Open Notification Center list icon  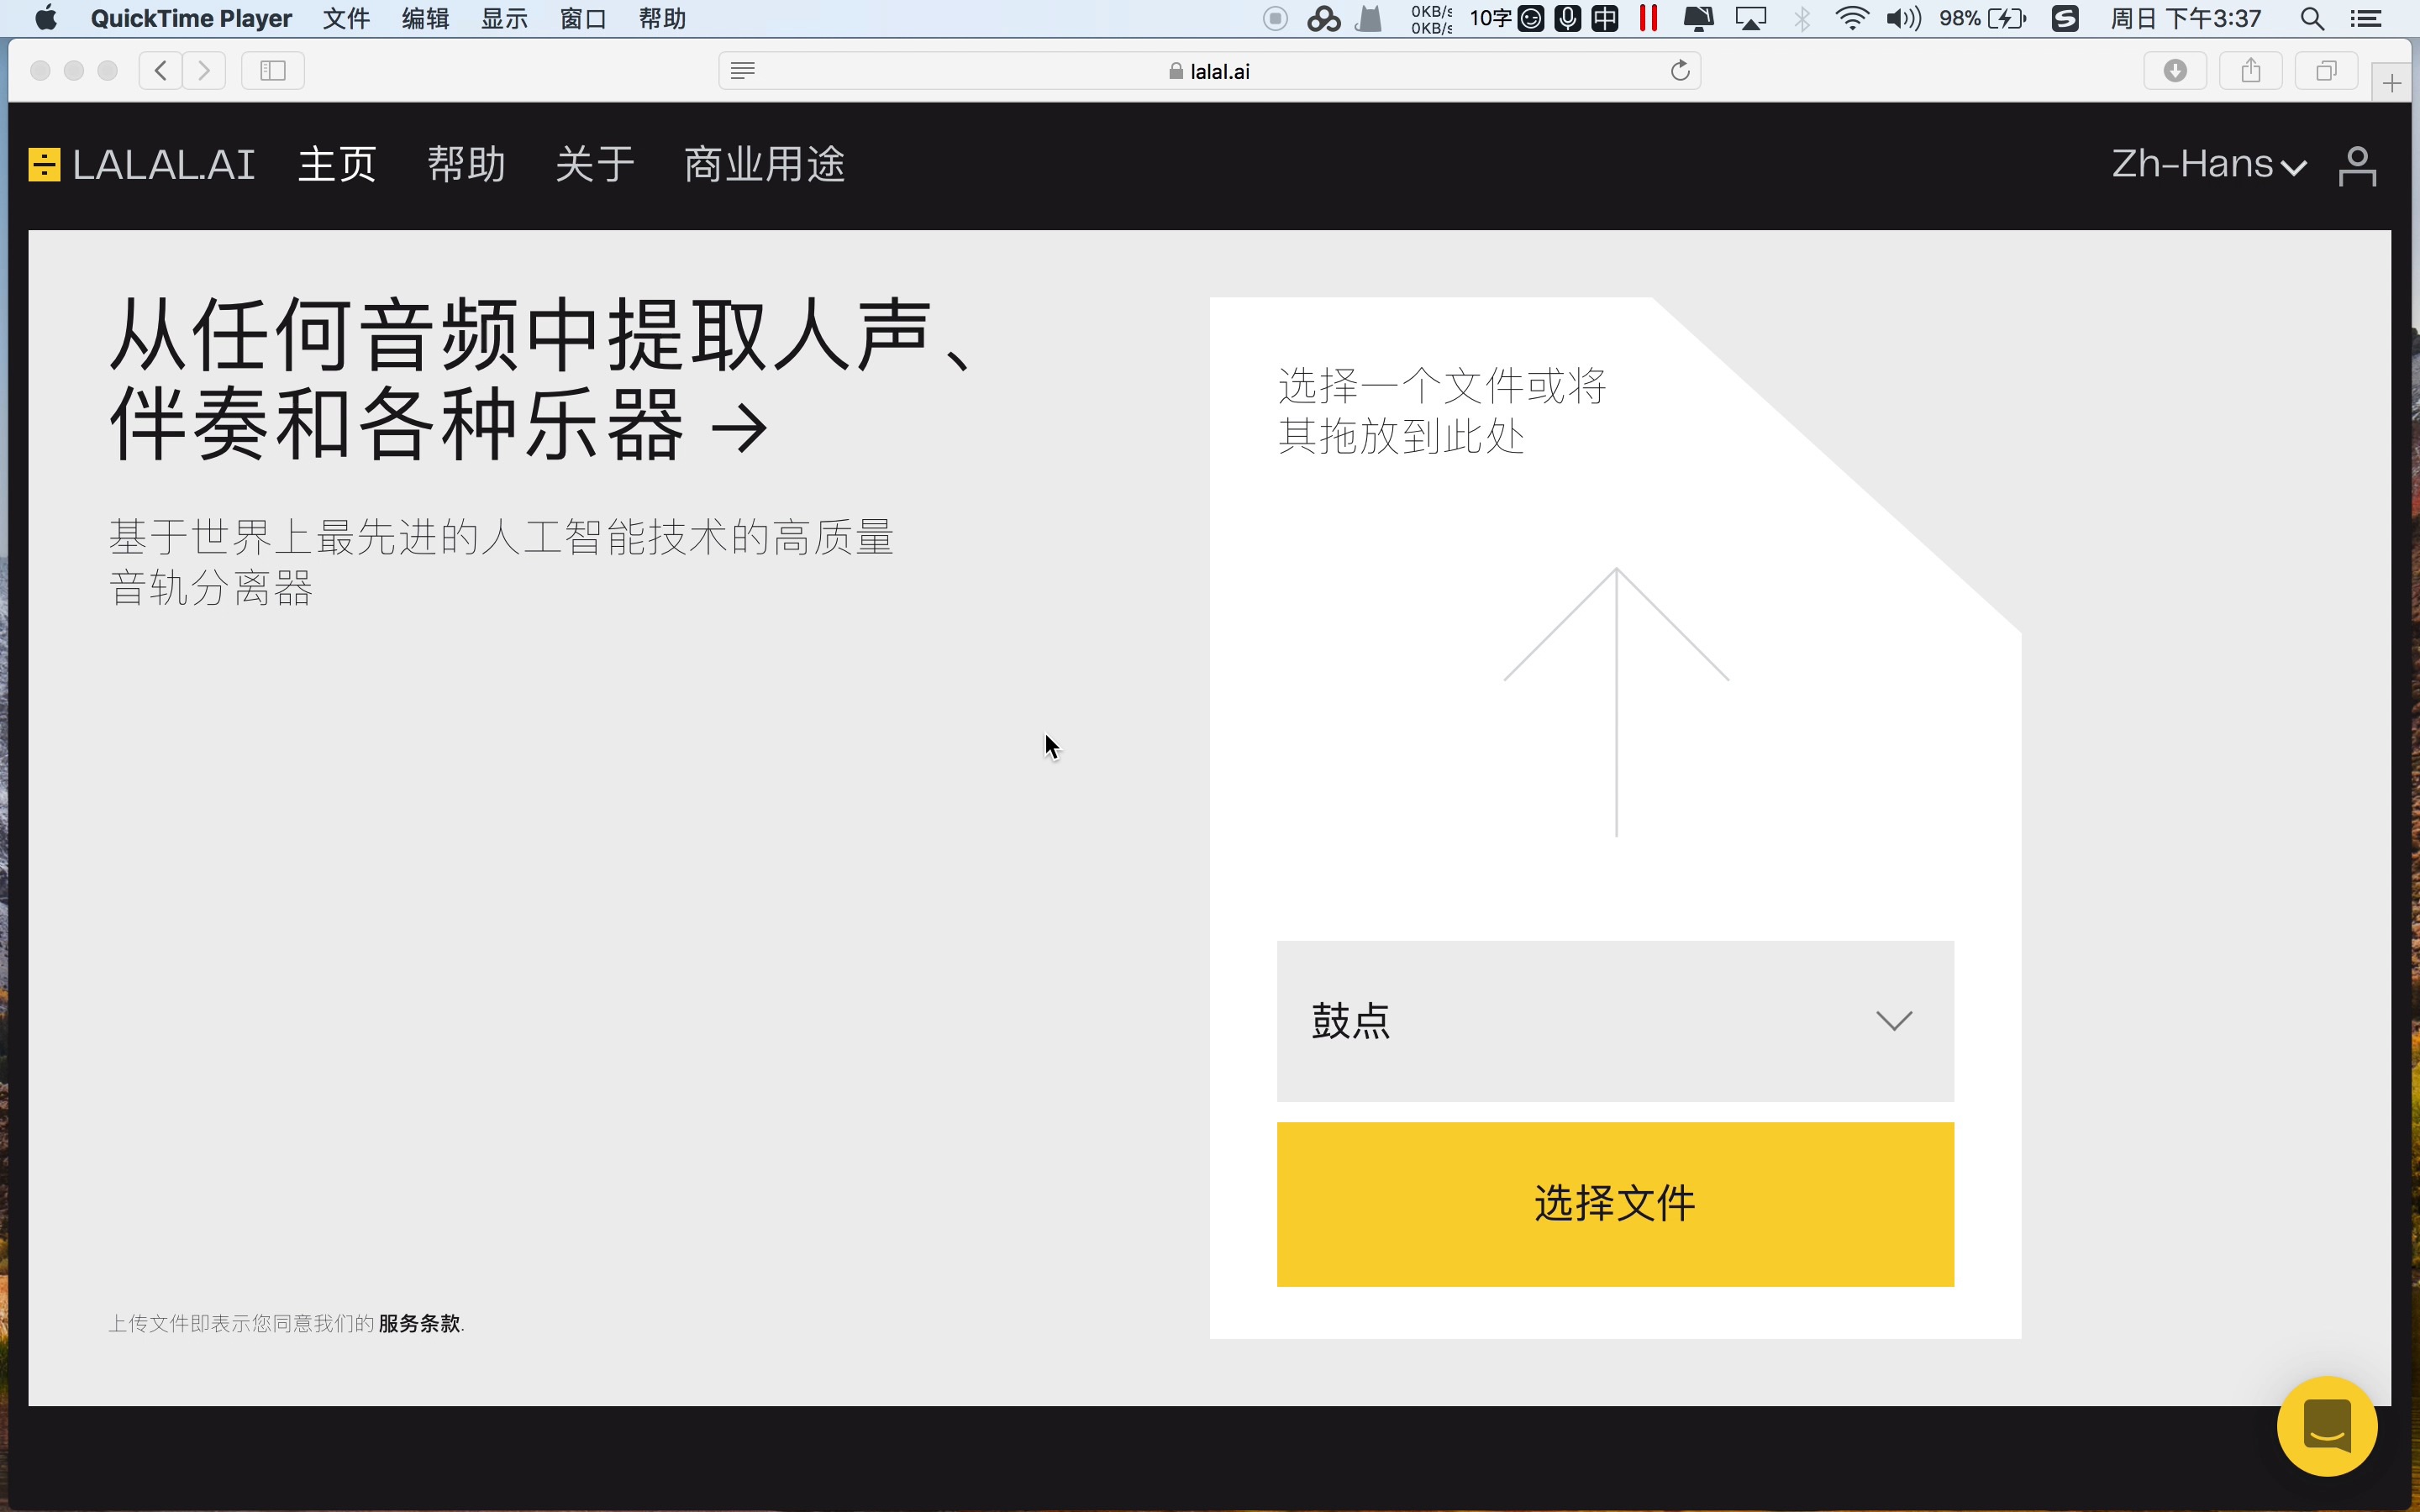click(x=2366, y=18)
